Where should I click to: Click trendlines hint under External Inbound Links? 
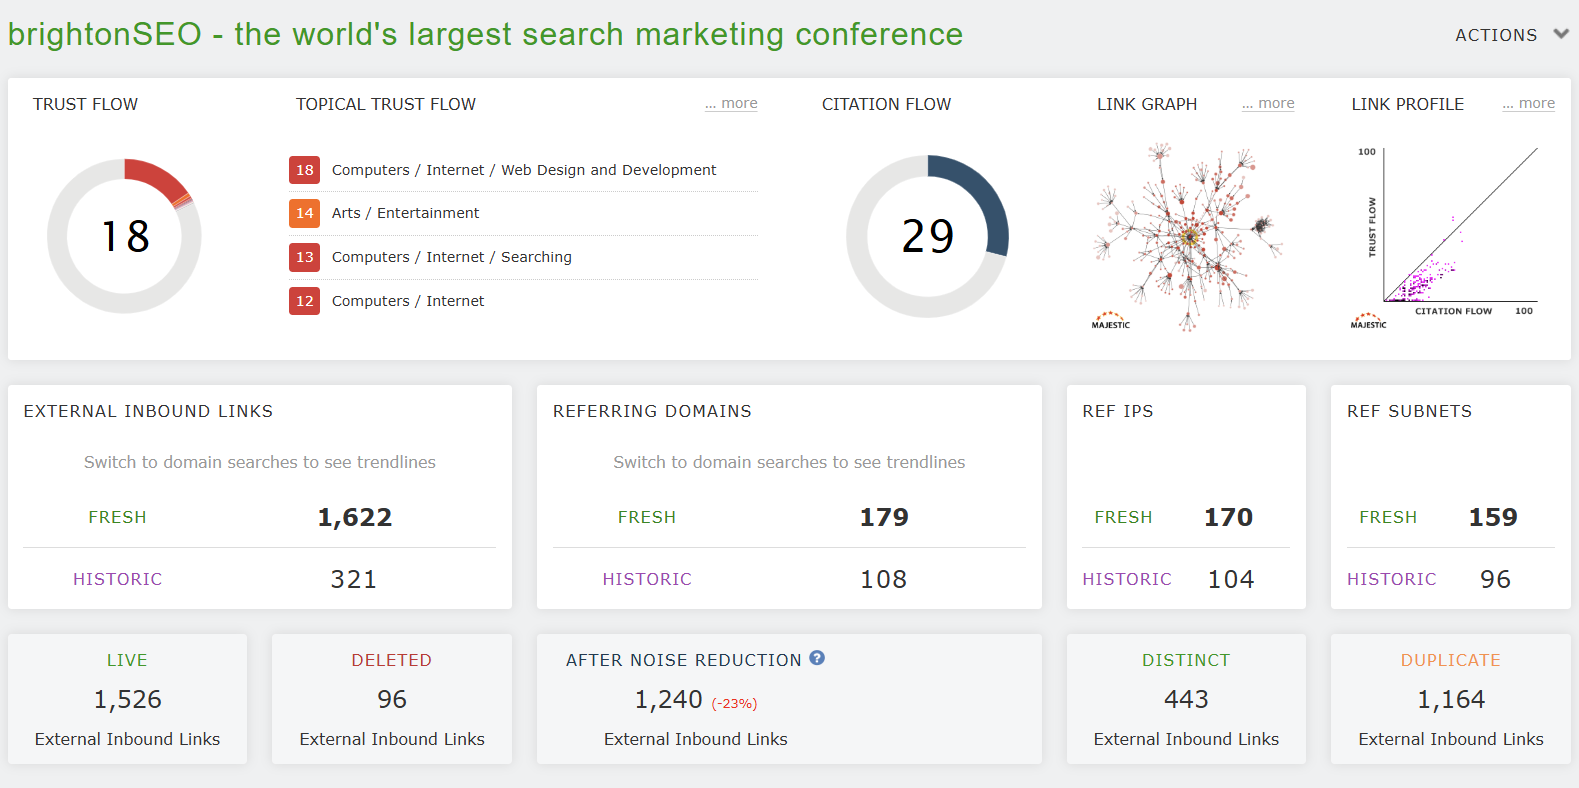260,462
